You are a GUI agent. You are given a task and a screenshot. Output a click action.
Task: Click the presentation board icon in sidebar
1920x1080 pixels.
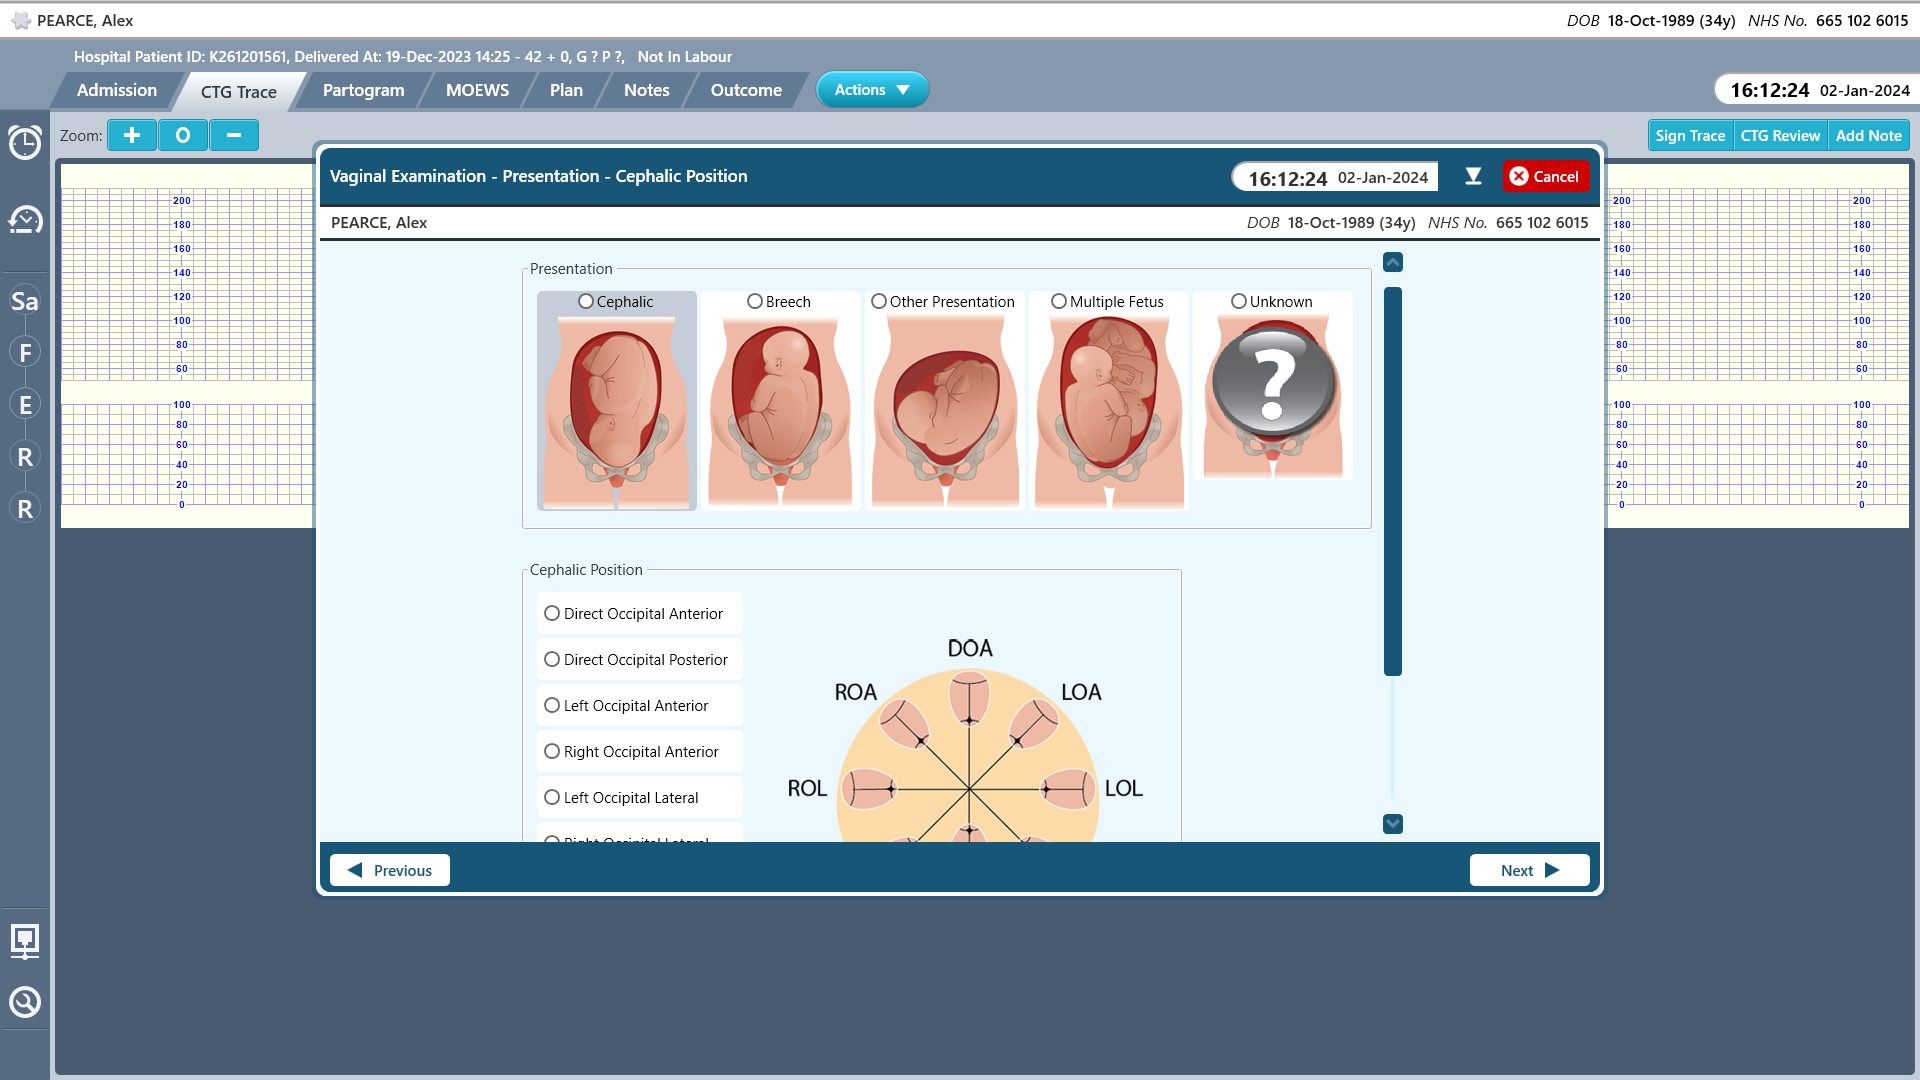25,941
